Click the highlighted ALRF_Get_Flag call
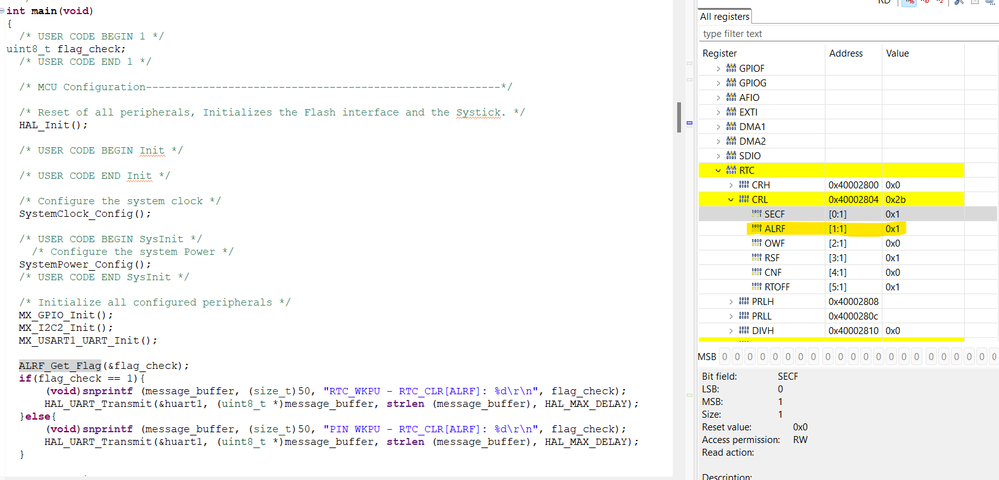This screenshot has height=480, width=999. coord(60,366)
